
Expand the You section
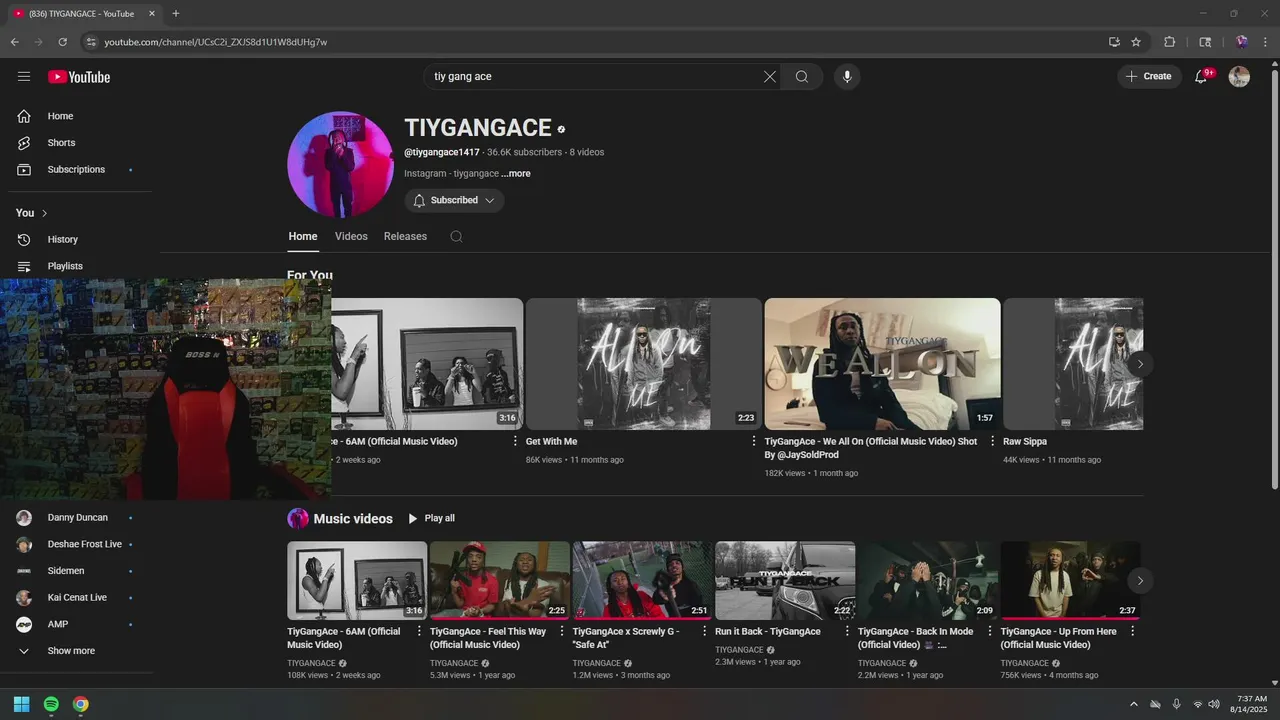32,213
